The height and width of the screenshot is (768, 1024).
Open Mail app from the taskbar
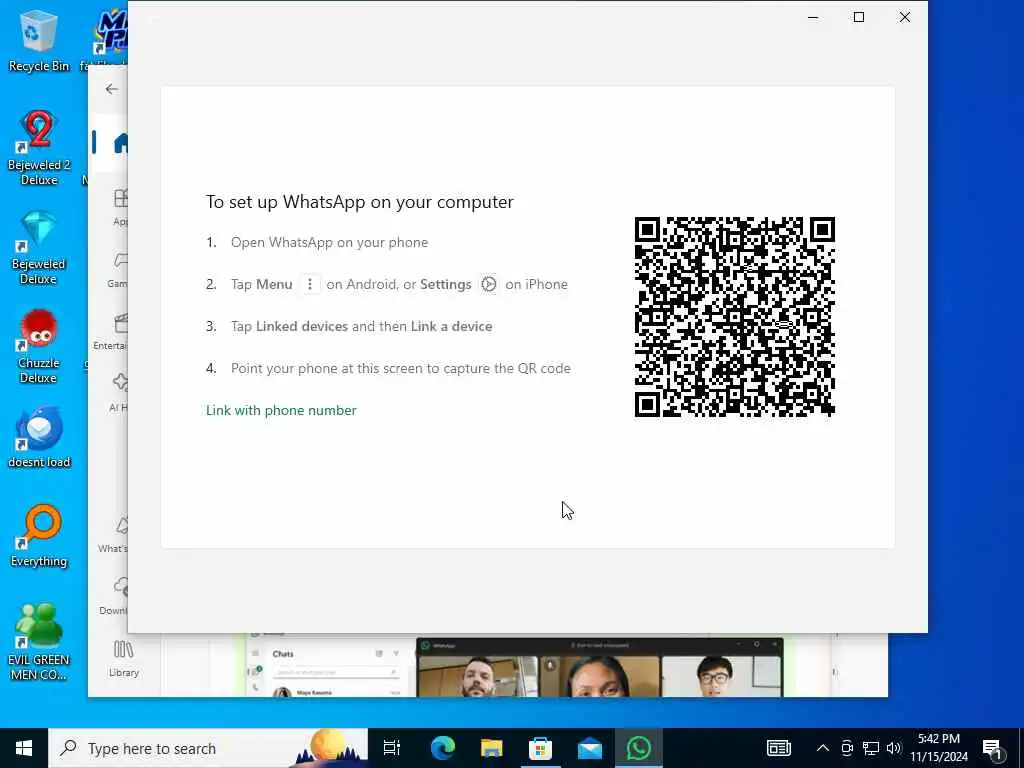coord(589,748)
